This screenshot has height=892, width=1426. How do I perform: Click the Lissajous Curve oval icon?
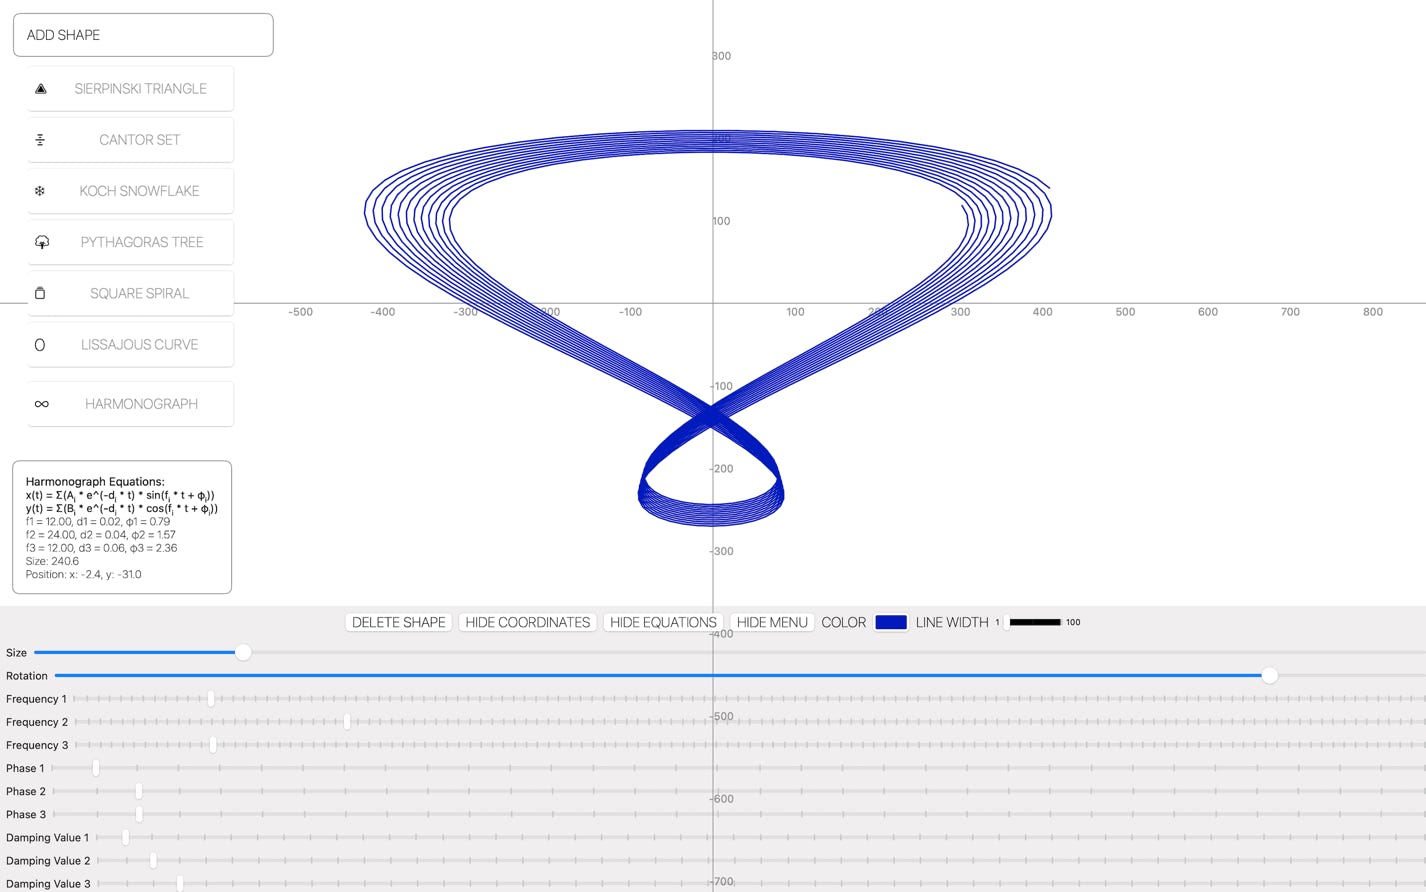(x=40, y=345)
